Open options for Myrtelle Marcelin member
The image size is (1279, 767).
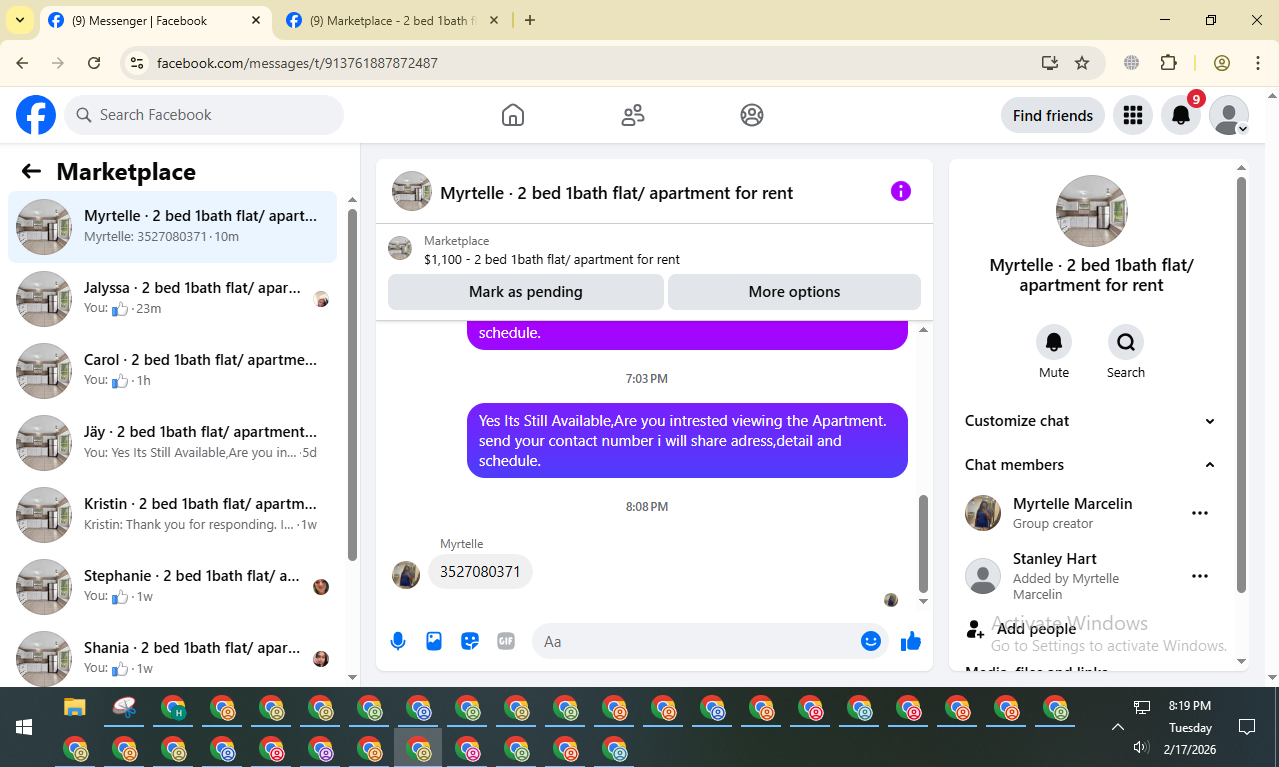[x=1200, y=513]
